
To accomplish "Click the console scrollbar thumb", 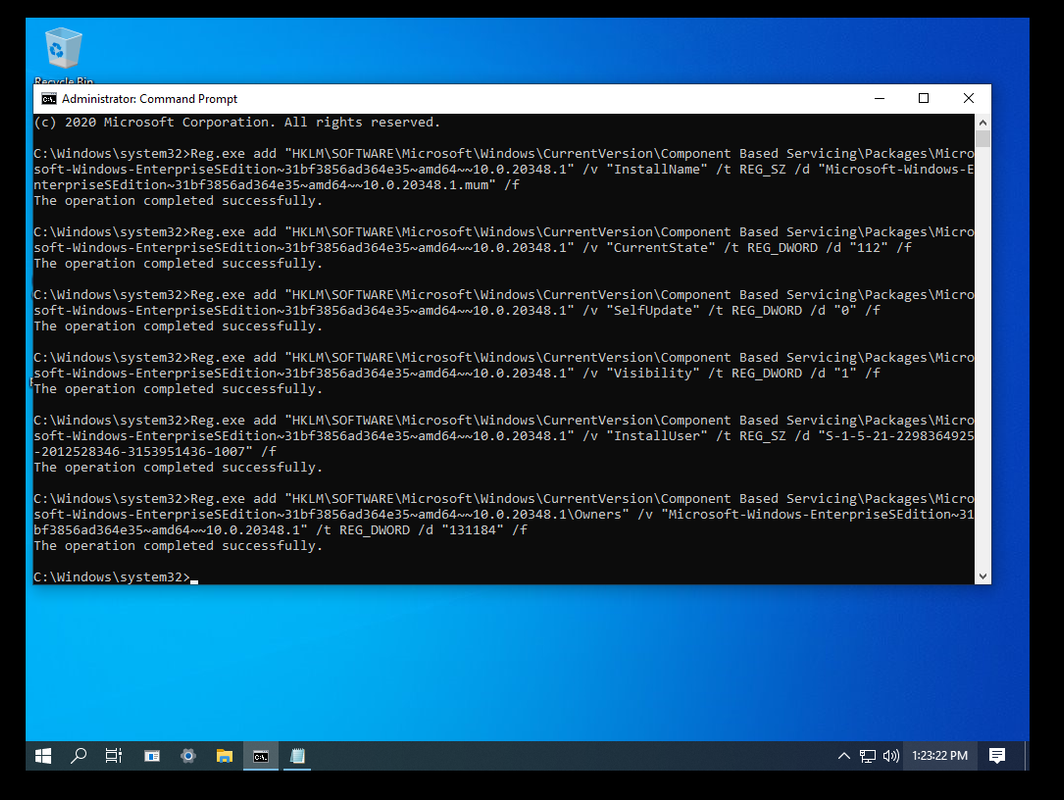I will 983,139.
